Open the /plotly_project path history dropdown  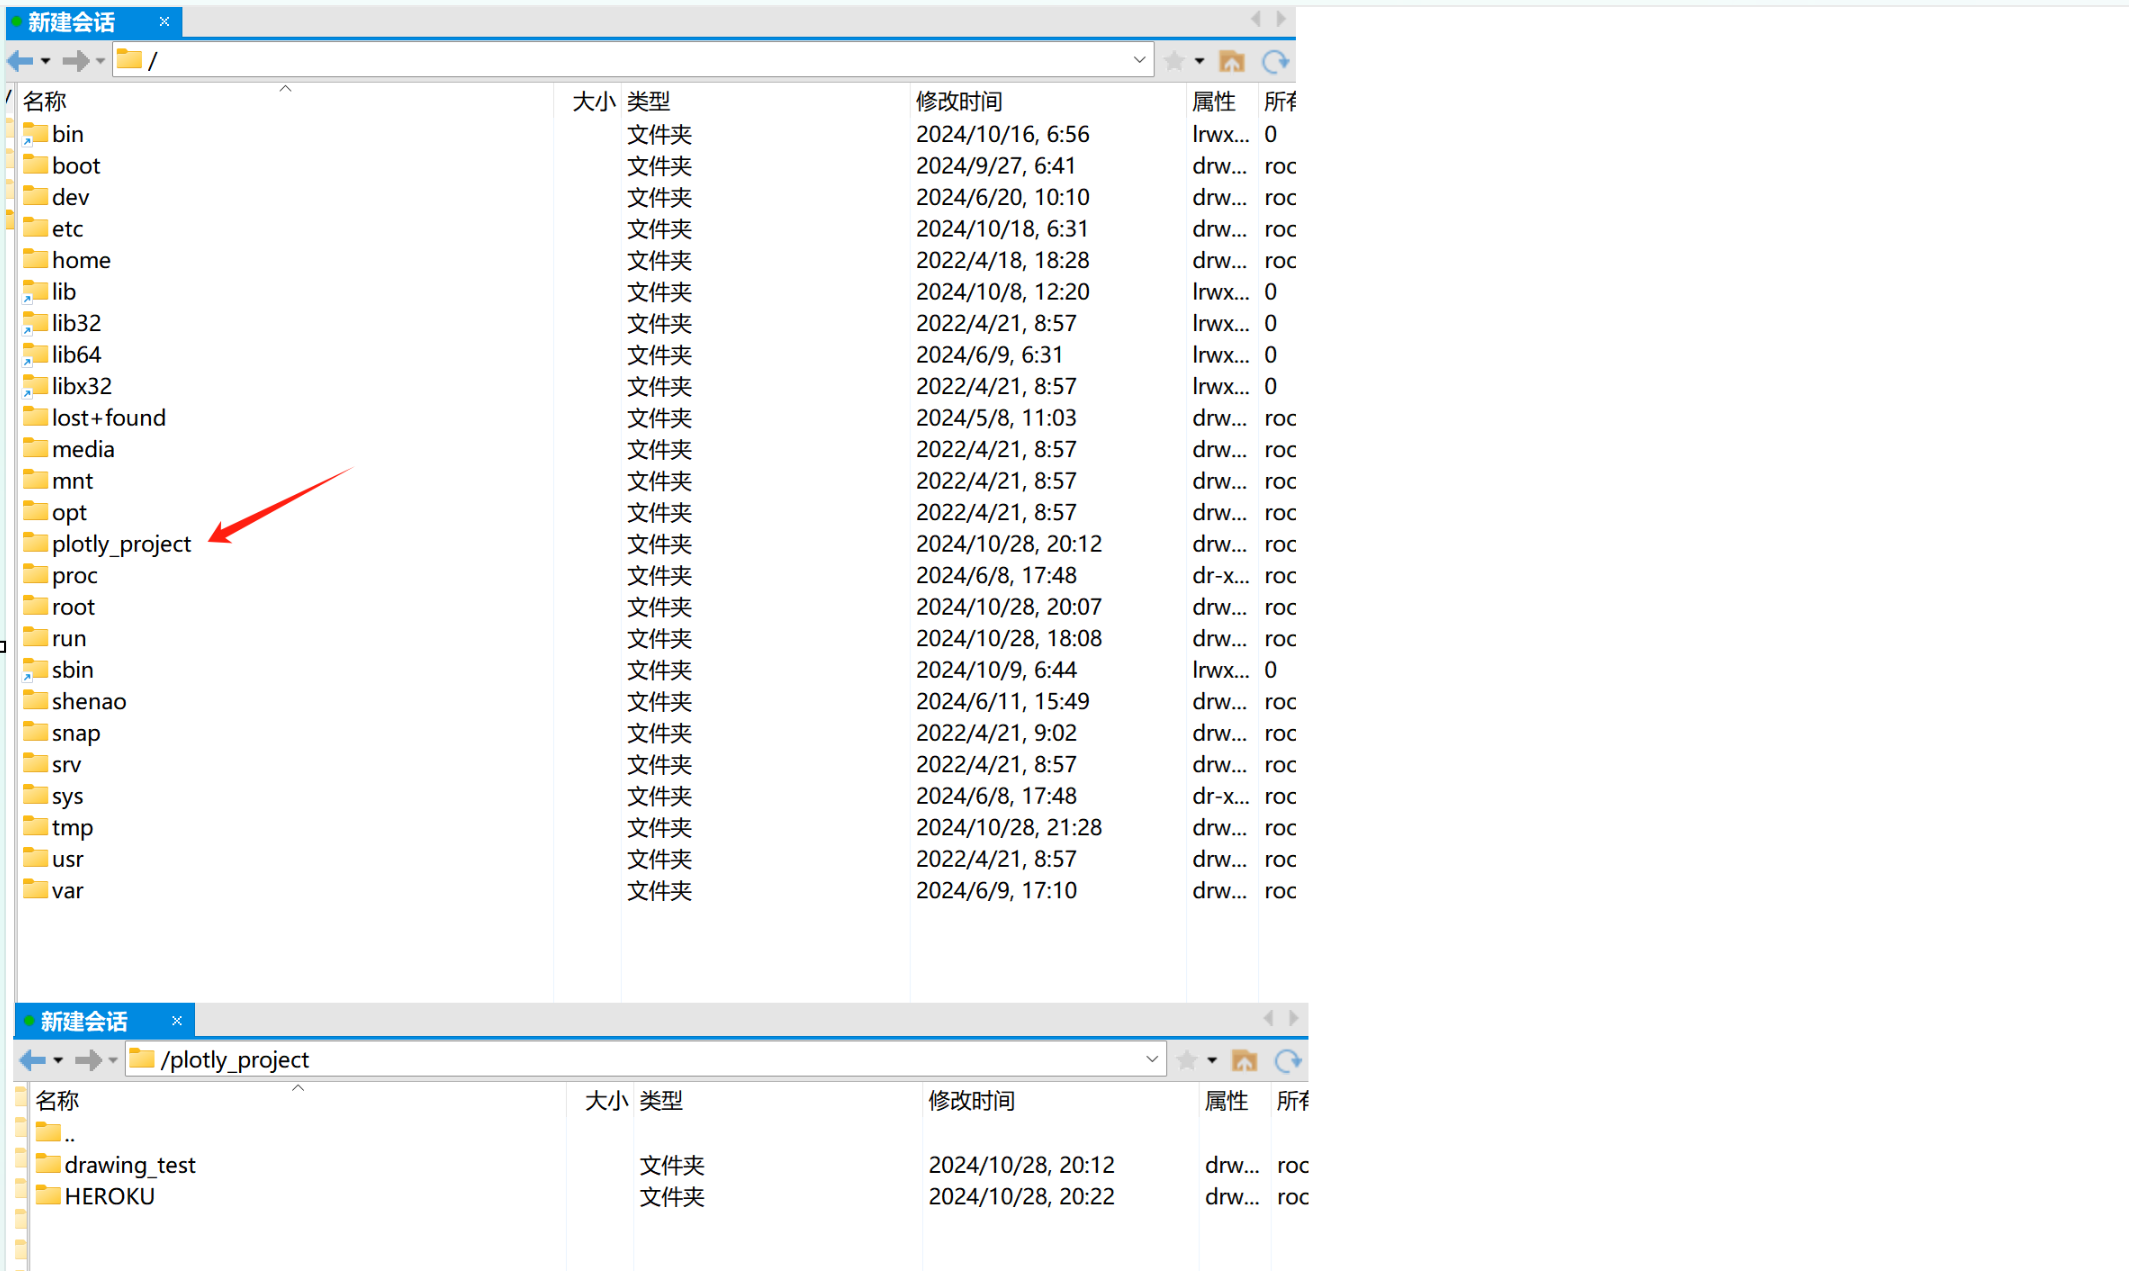point(1152,1059)
